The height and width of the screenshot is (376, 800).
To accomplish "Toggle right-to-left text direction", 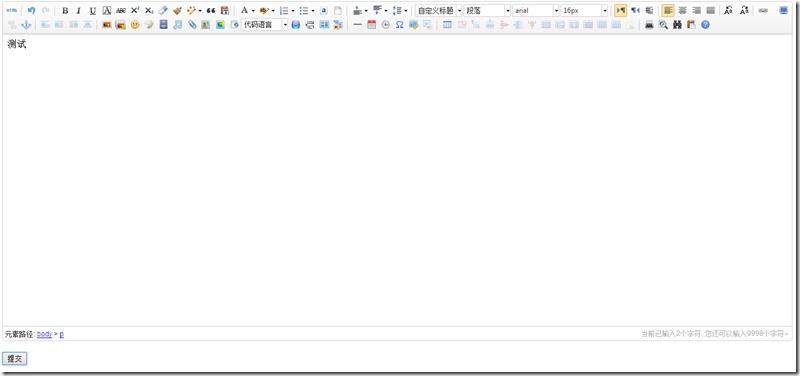I will tap(635, 10).
